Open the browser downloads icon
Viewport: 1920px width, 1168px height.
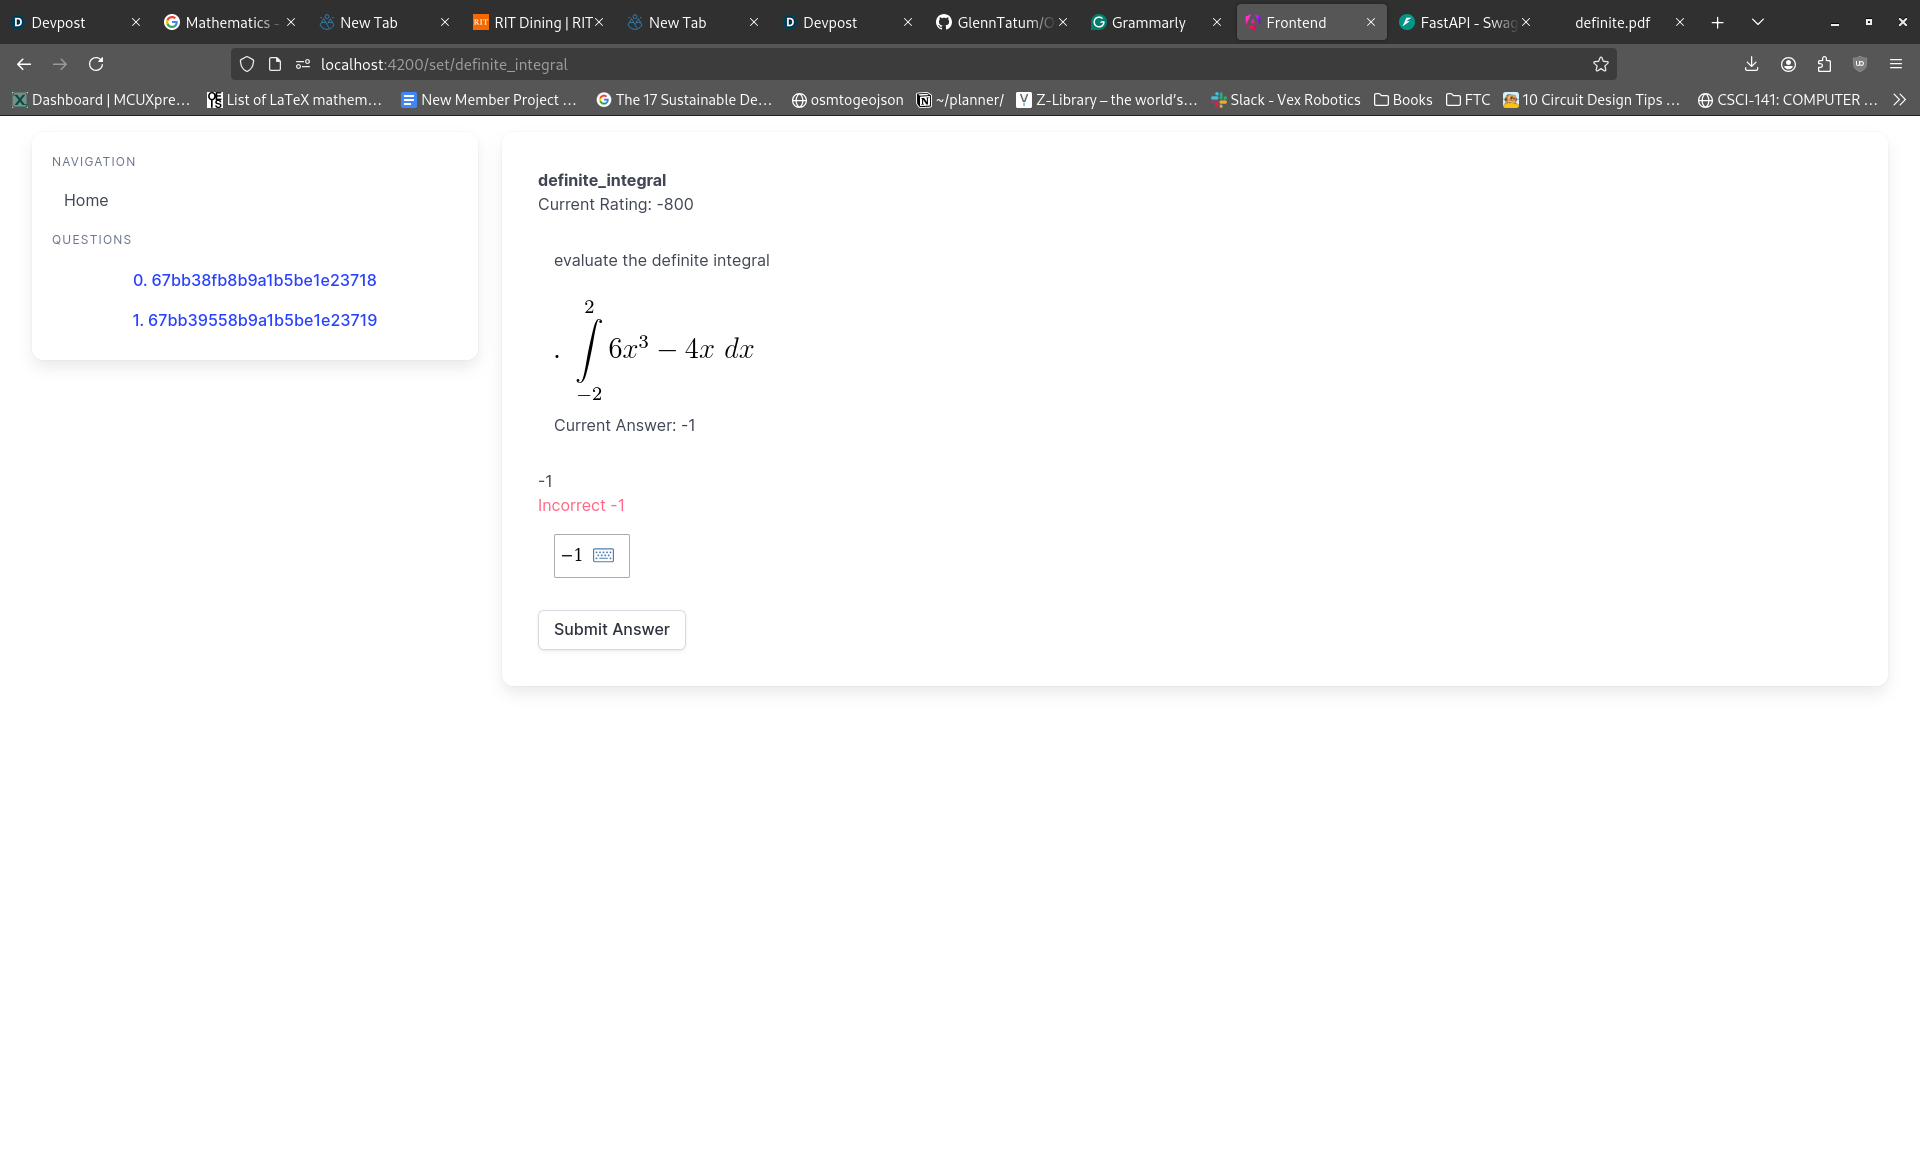(x=1751, y=64)
